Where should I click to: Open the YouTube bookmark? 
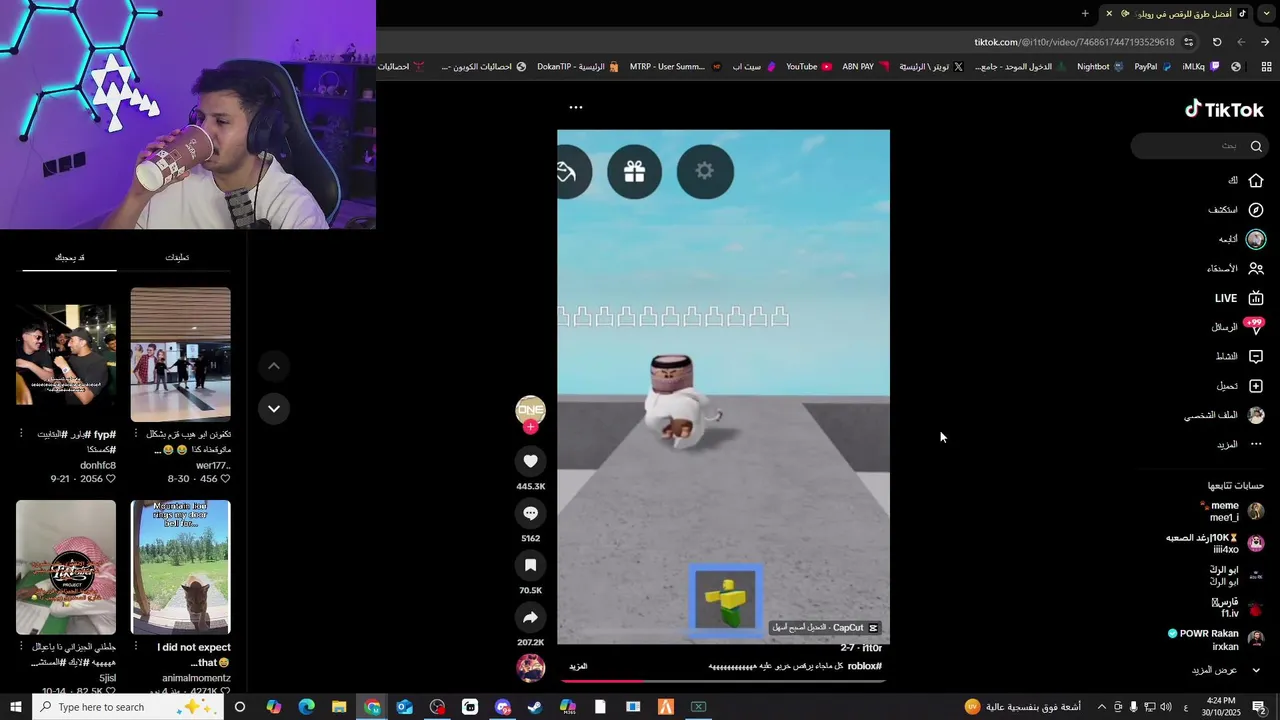click(x=809, y=67)
